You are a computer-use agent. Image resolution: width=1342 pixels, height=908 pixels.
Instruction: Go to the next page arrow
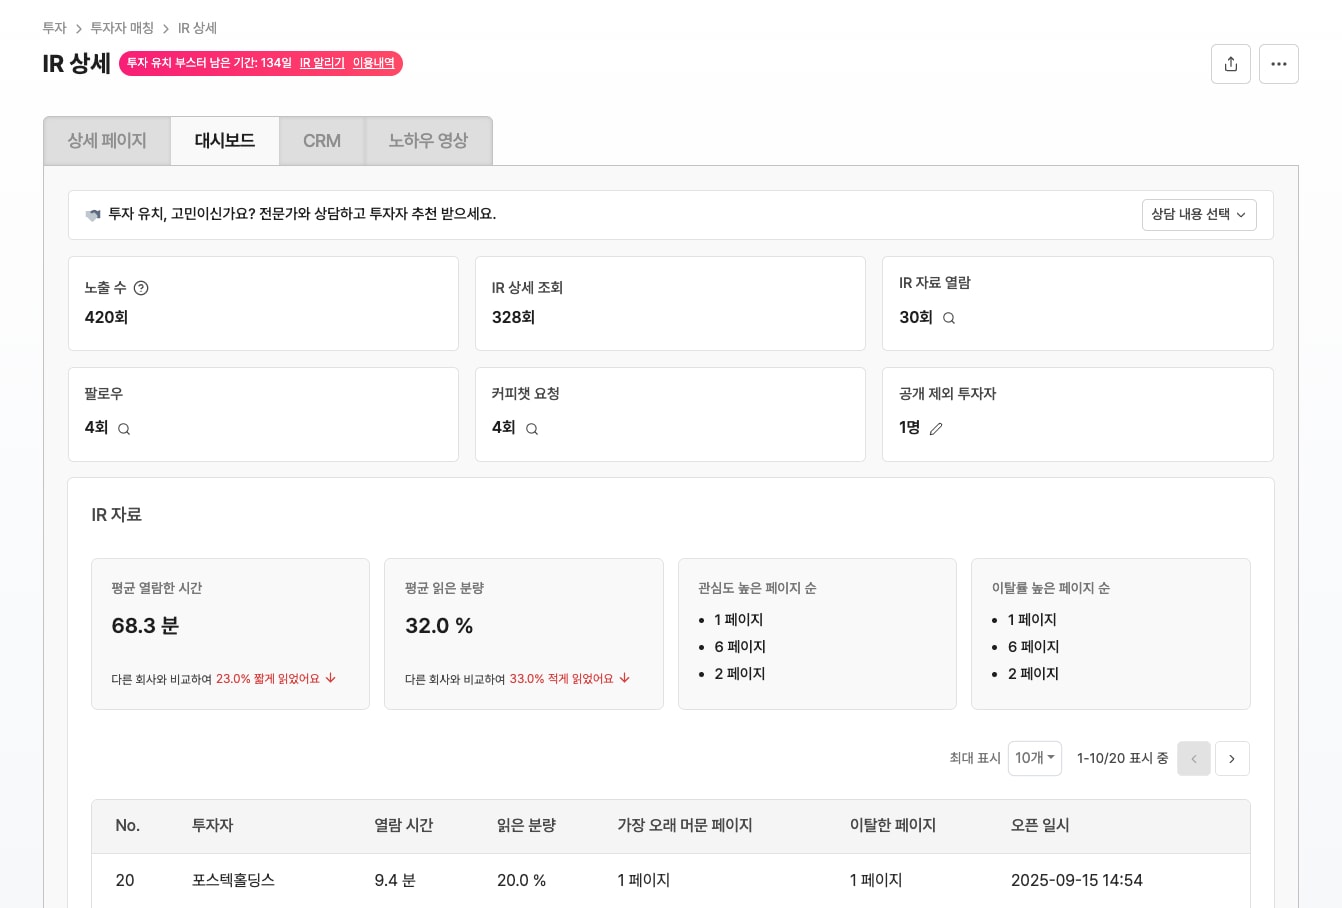1232,759
